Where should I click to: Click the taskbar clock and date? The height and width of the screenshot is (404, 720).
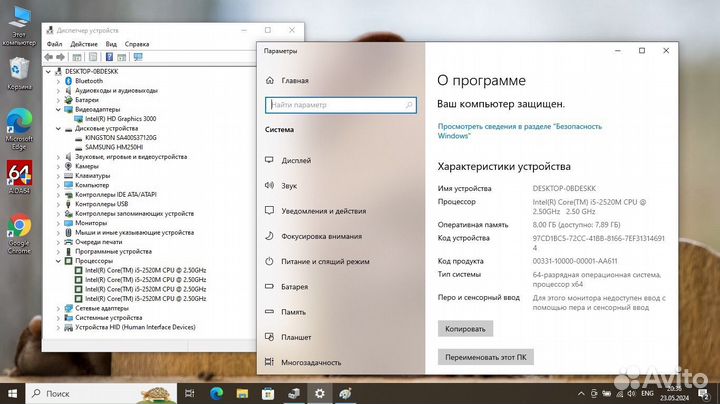coord(674,393)
